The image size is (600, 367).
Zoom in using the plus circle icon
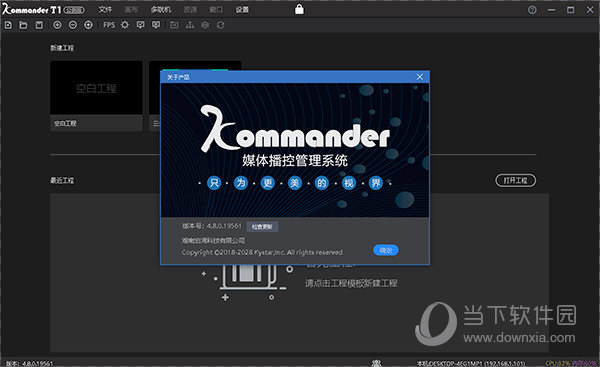click(x=57, y=25)
